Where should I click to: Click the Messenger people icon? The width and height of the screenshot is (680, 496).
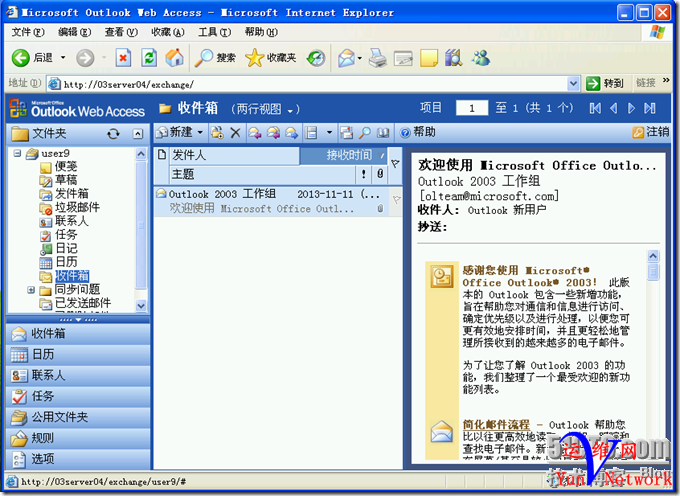tap(481, 58)
